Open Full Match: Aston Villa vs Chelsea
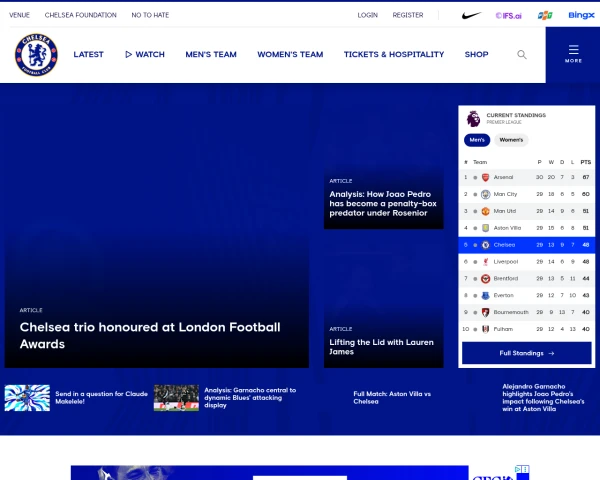This screenshot has height=480, width=600. [392, 398]
